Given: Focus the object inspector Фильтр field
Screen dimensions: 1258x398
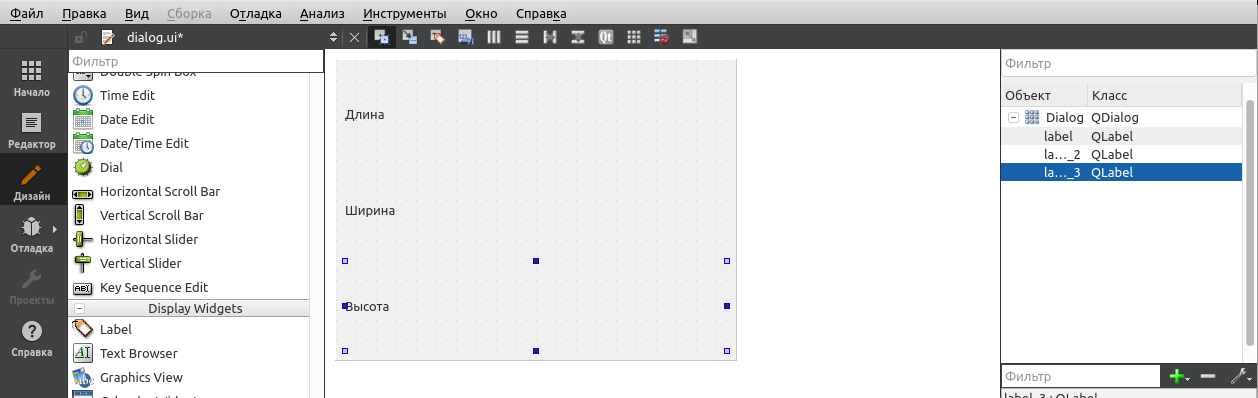Looking at the screenshot, I should click(x=1128, y=64).
